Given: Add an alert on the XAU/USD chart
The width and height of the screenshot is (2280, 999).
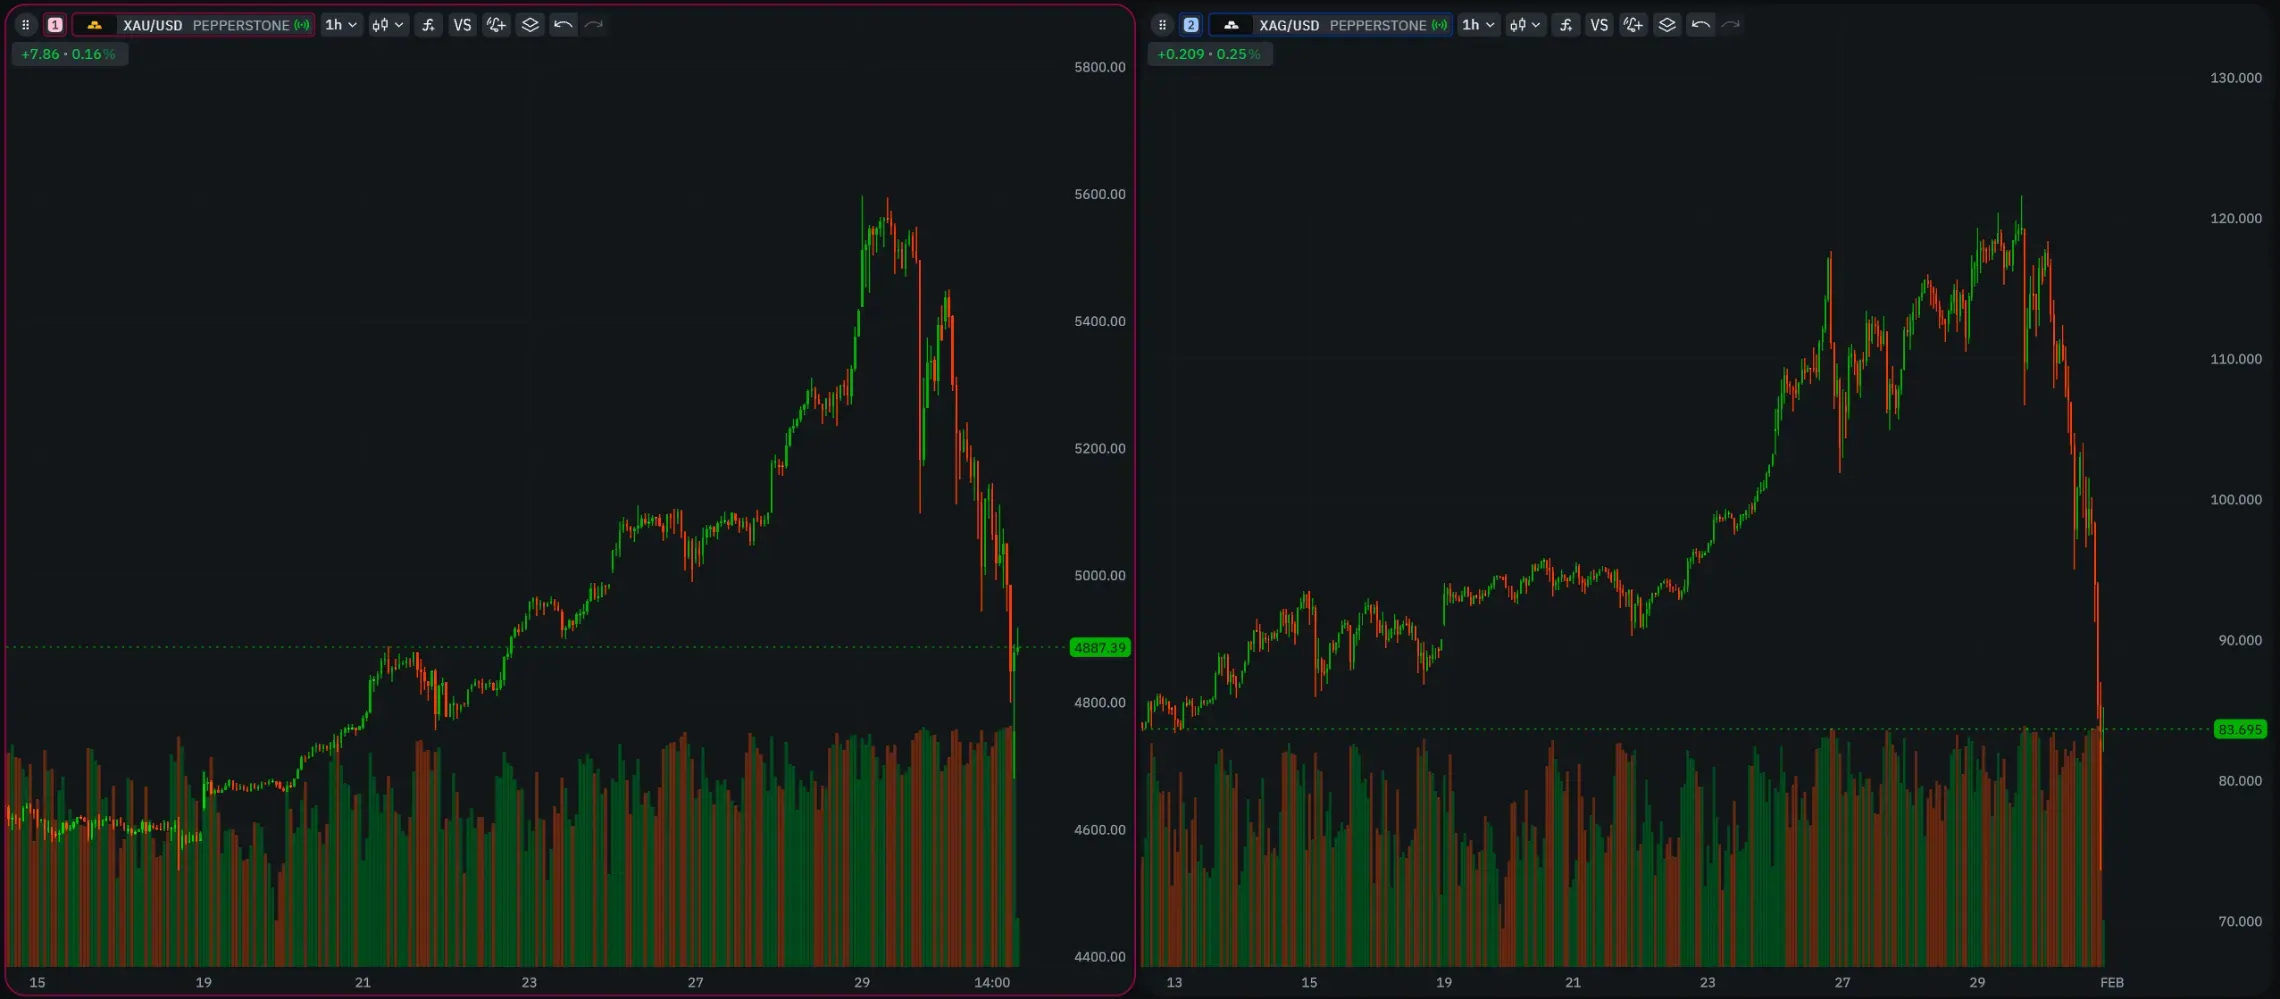Looking at the screenshot, I should [496, 25].
